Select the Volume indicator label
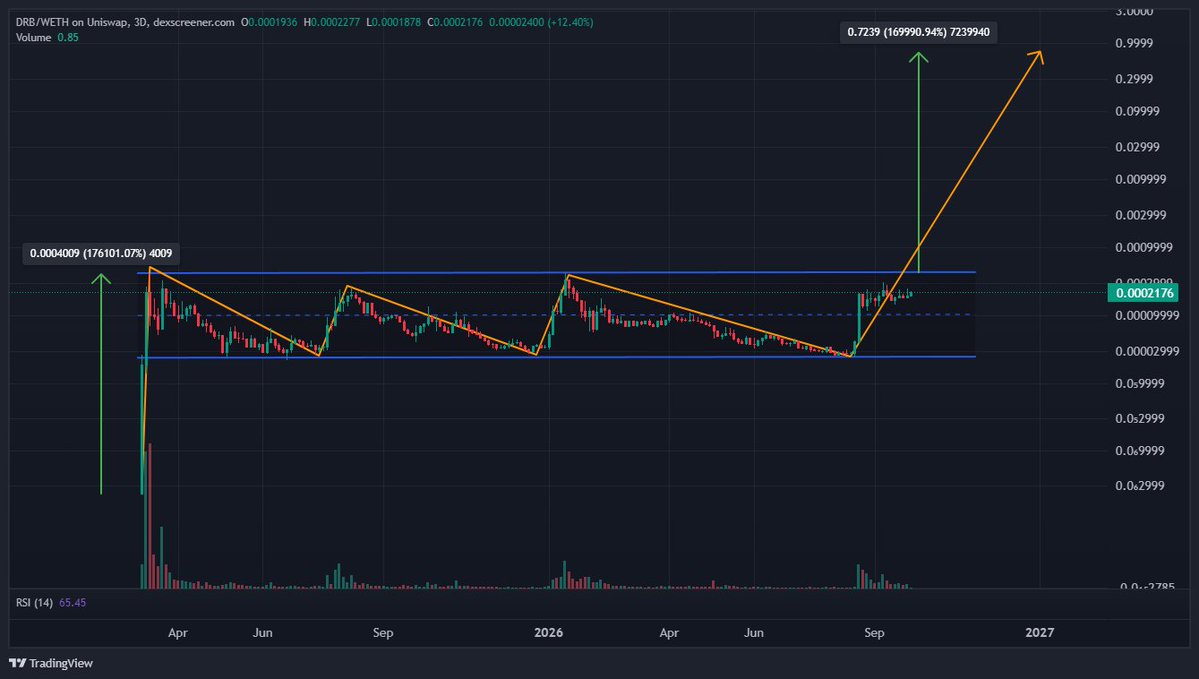This screenshot has height=679, width=1199. tap(34, 37)
